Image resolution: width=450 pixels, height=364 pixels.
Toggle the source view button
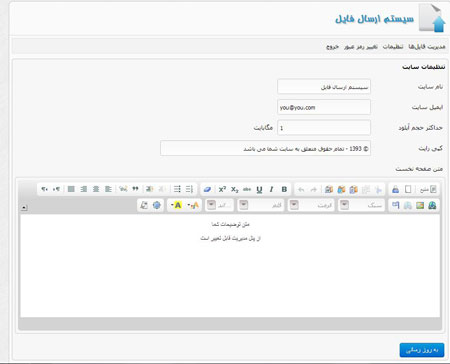(428, 189)
